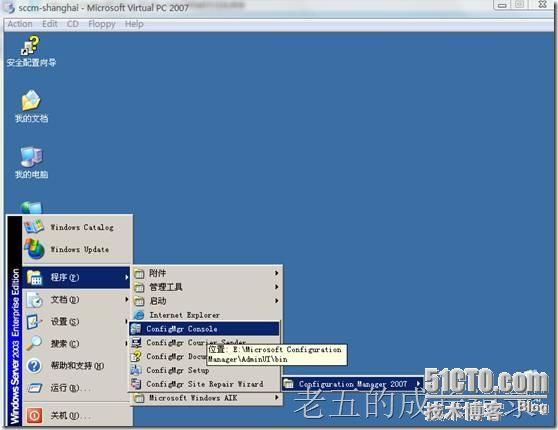Click the 程序(P) folder icon
This screenshot has height=430, width=558.
(x=35, y=277)
